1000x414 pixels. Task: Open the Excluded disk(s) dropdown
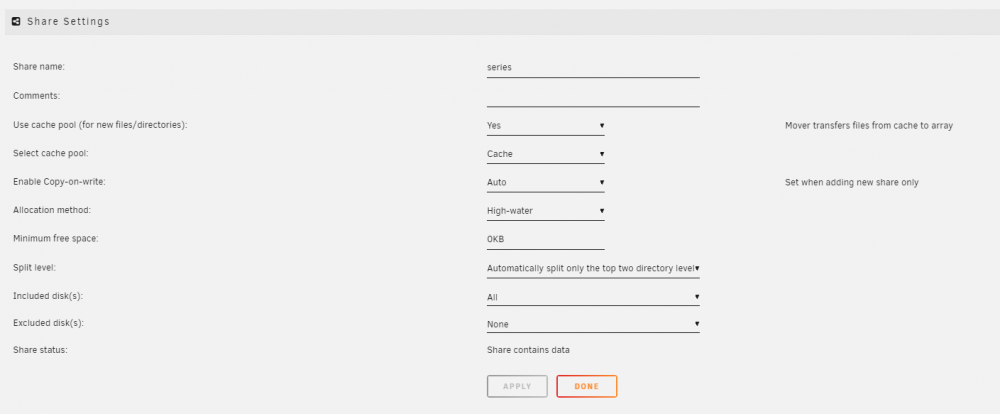593,324
